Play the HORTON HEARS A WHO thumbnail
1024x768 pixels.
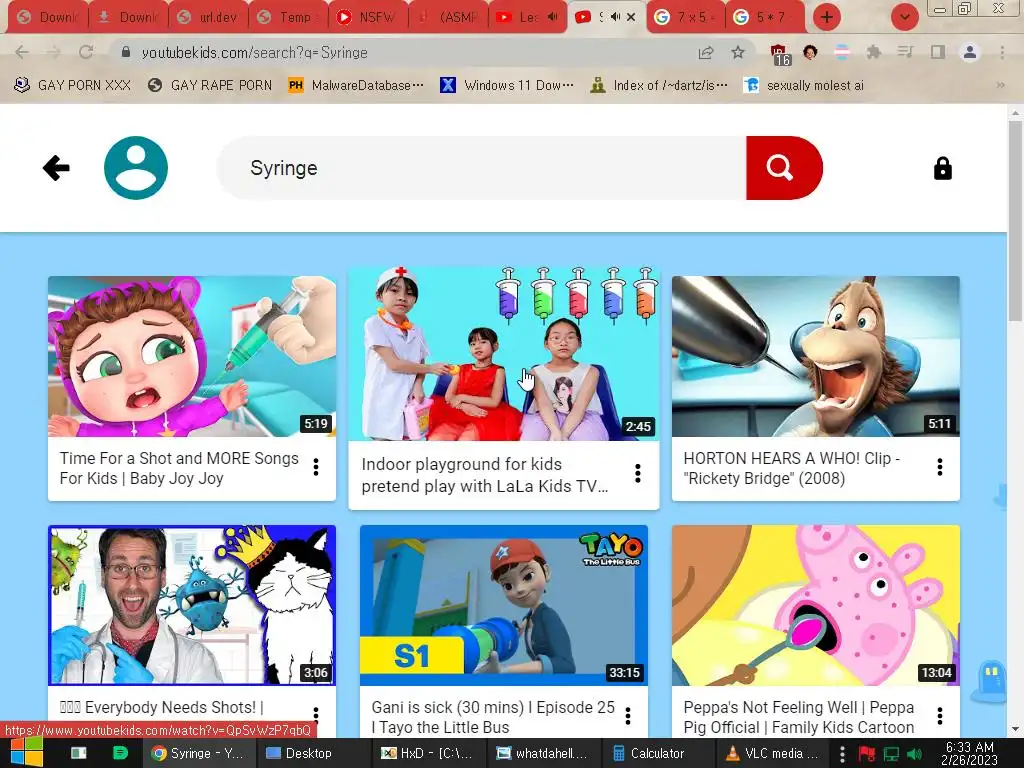(x=816, y=356)
